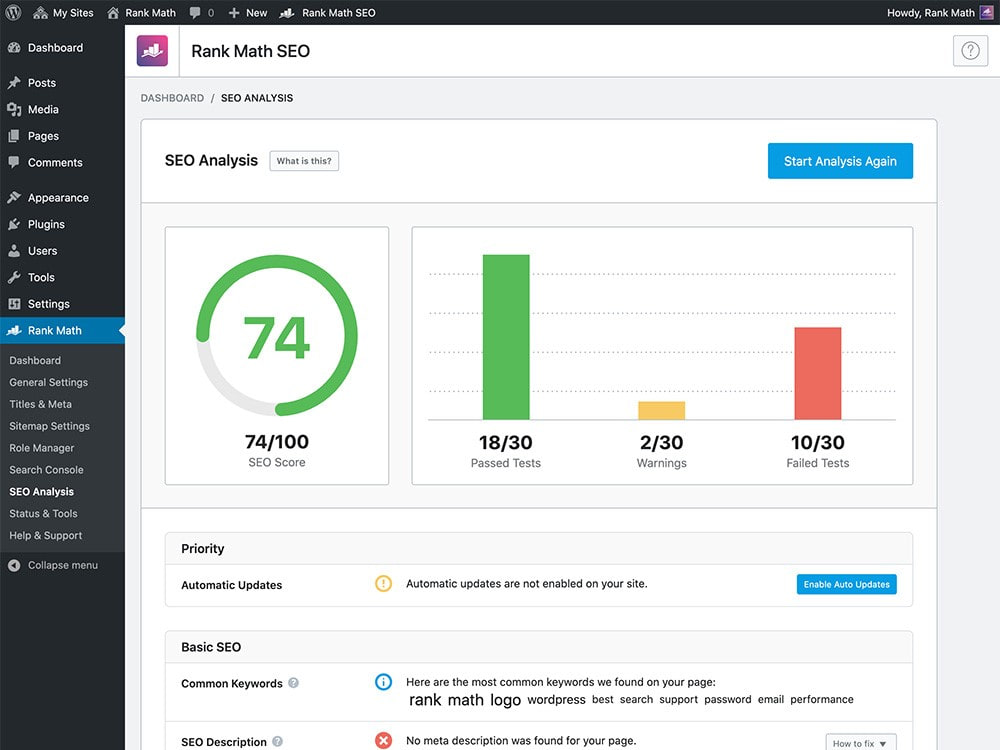Open General Settings submenu item
The height and width of the screenshot is (750, 1000).
coord(48,382)
